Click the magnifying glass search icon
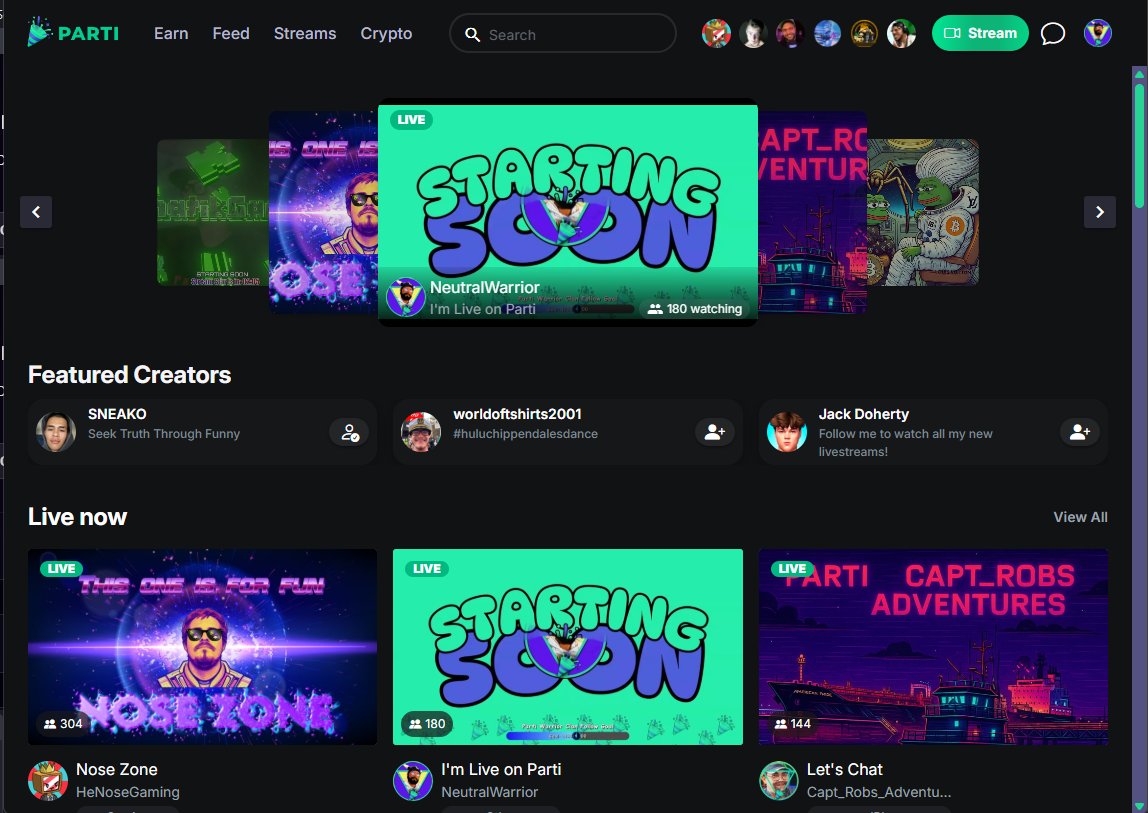 click(472, 34)
